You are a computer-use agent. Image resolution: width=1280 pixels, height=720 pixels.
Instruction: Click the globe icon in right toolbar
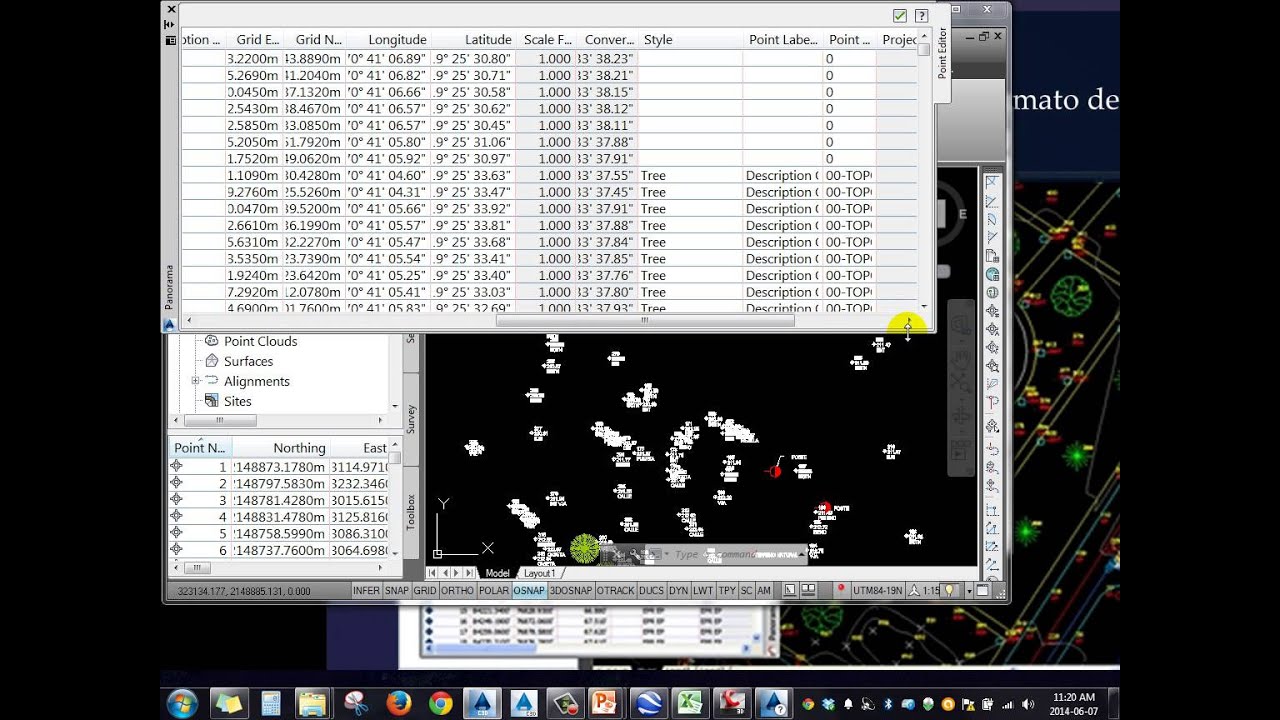point(992,274)
